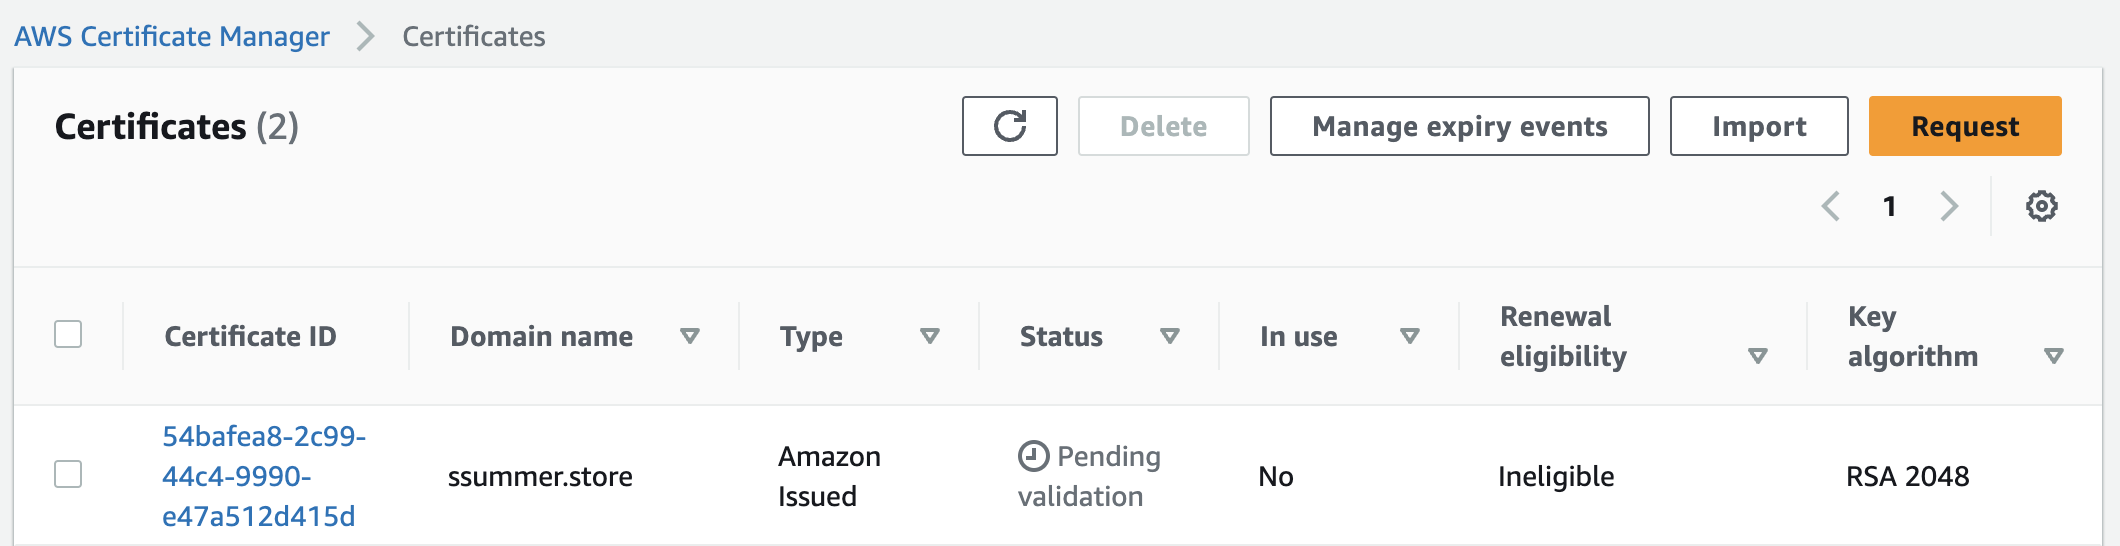Open table preferences gear icon
Image resolution: width=2120 pixels, height=546 pixels.
coord(2041,206)
